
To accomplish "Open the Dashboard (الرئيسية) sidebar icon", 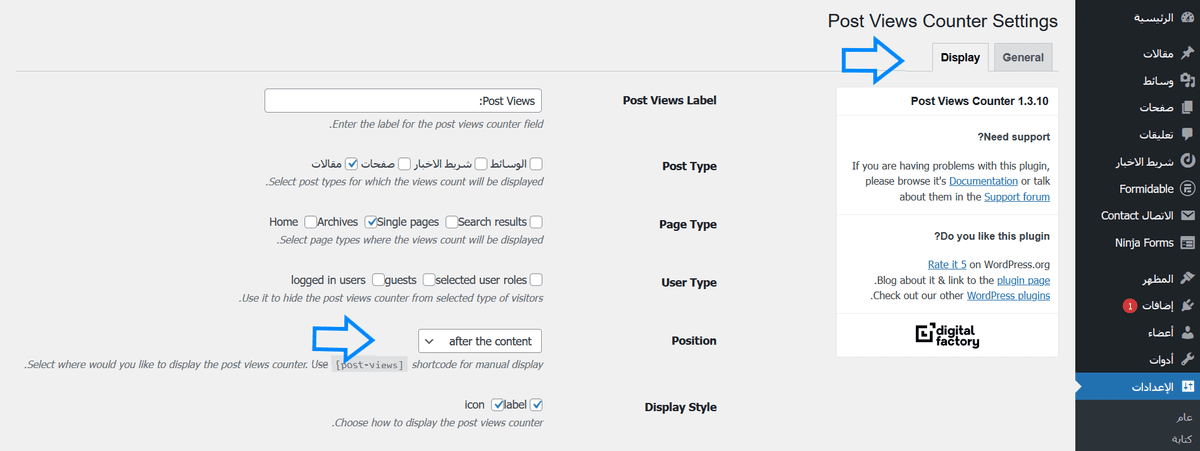I will click(1187, 18).
